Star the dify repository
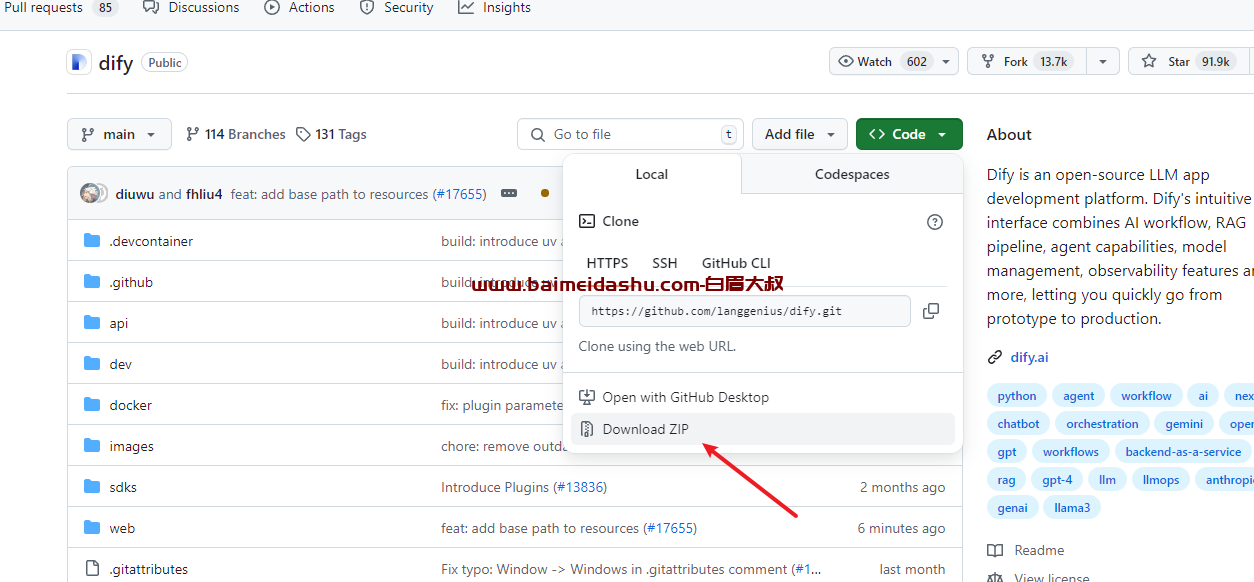The height and width of the screenshot is (582, 1254). pos(1189,62)
